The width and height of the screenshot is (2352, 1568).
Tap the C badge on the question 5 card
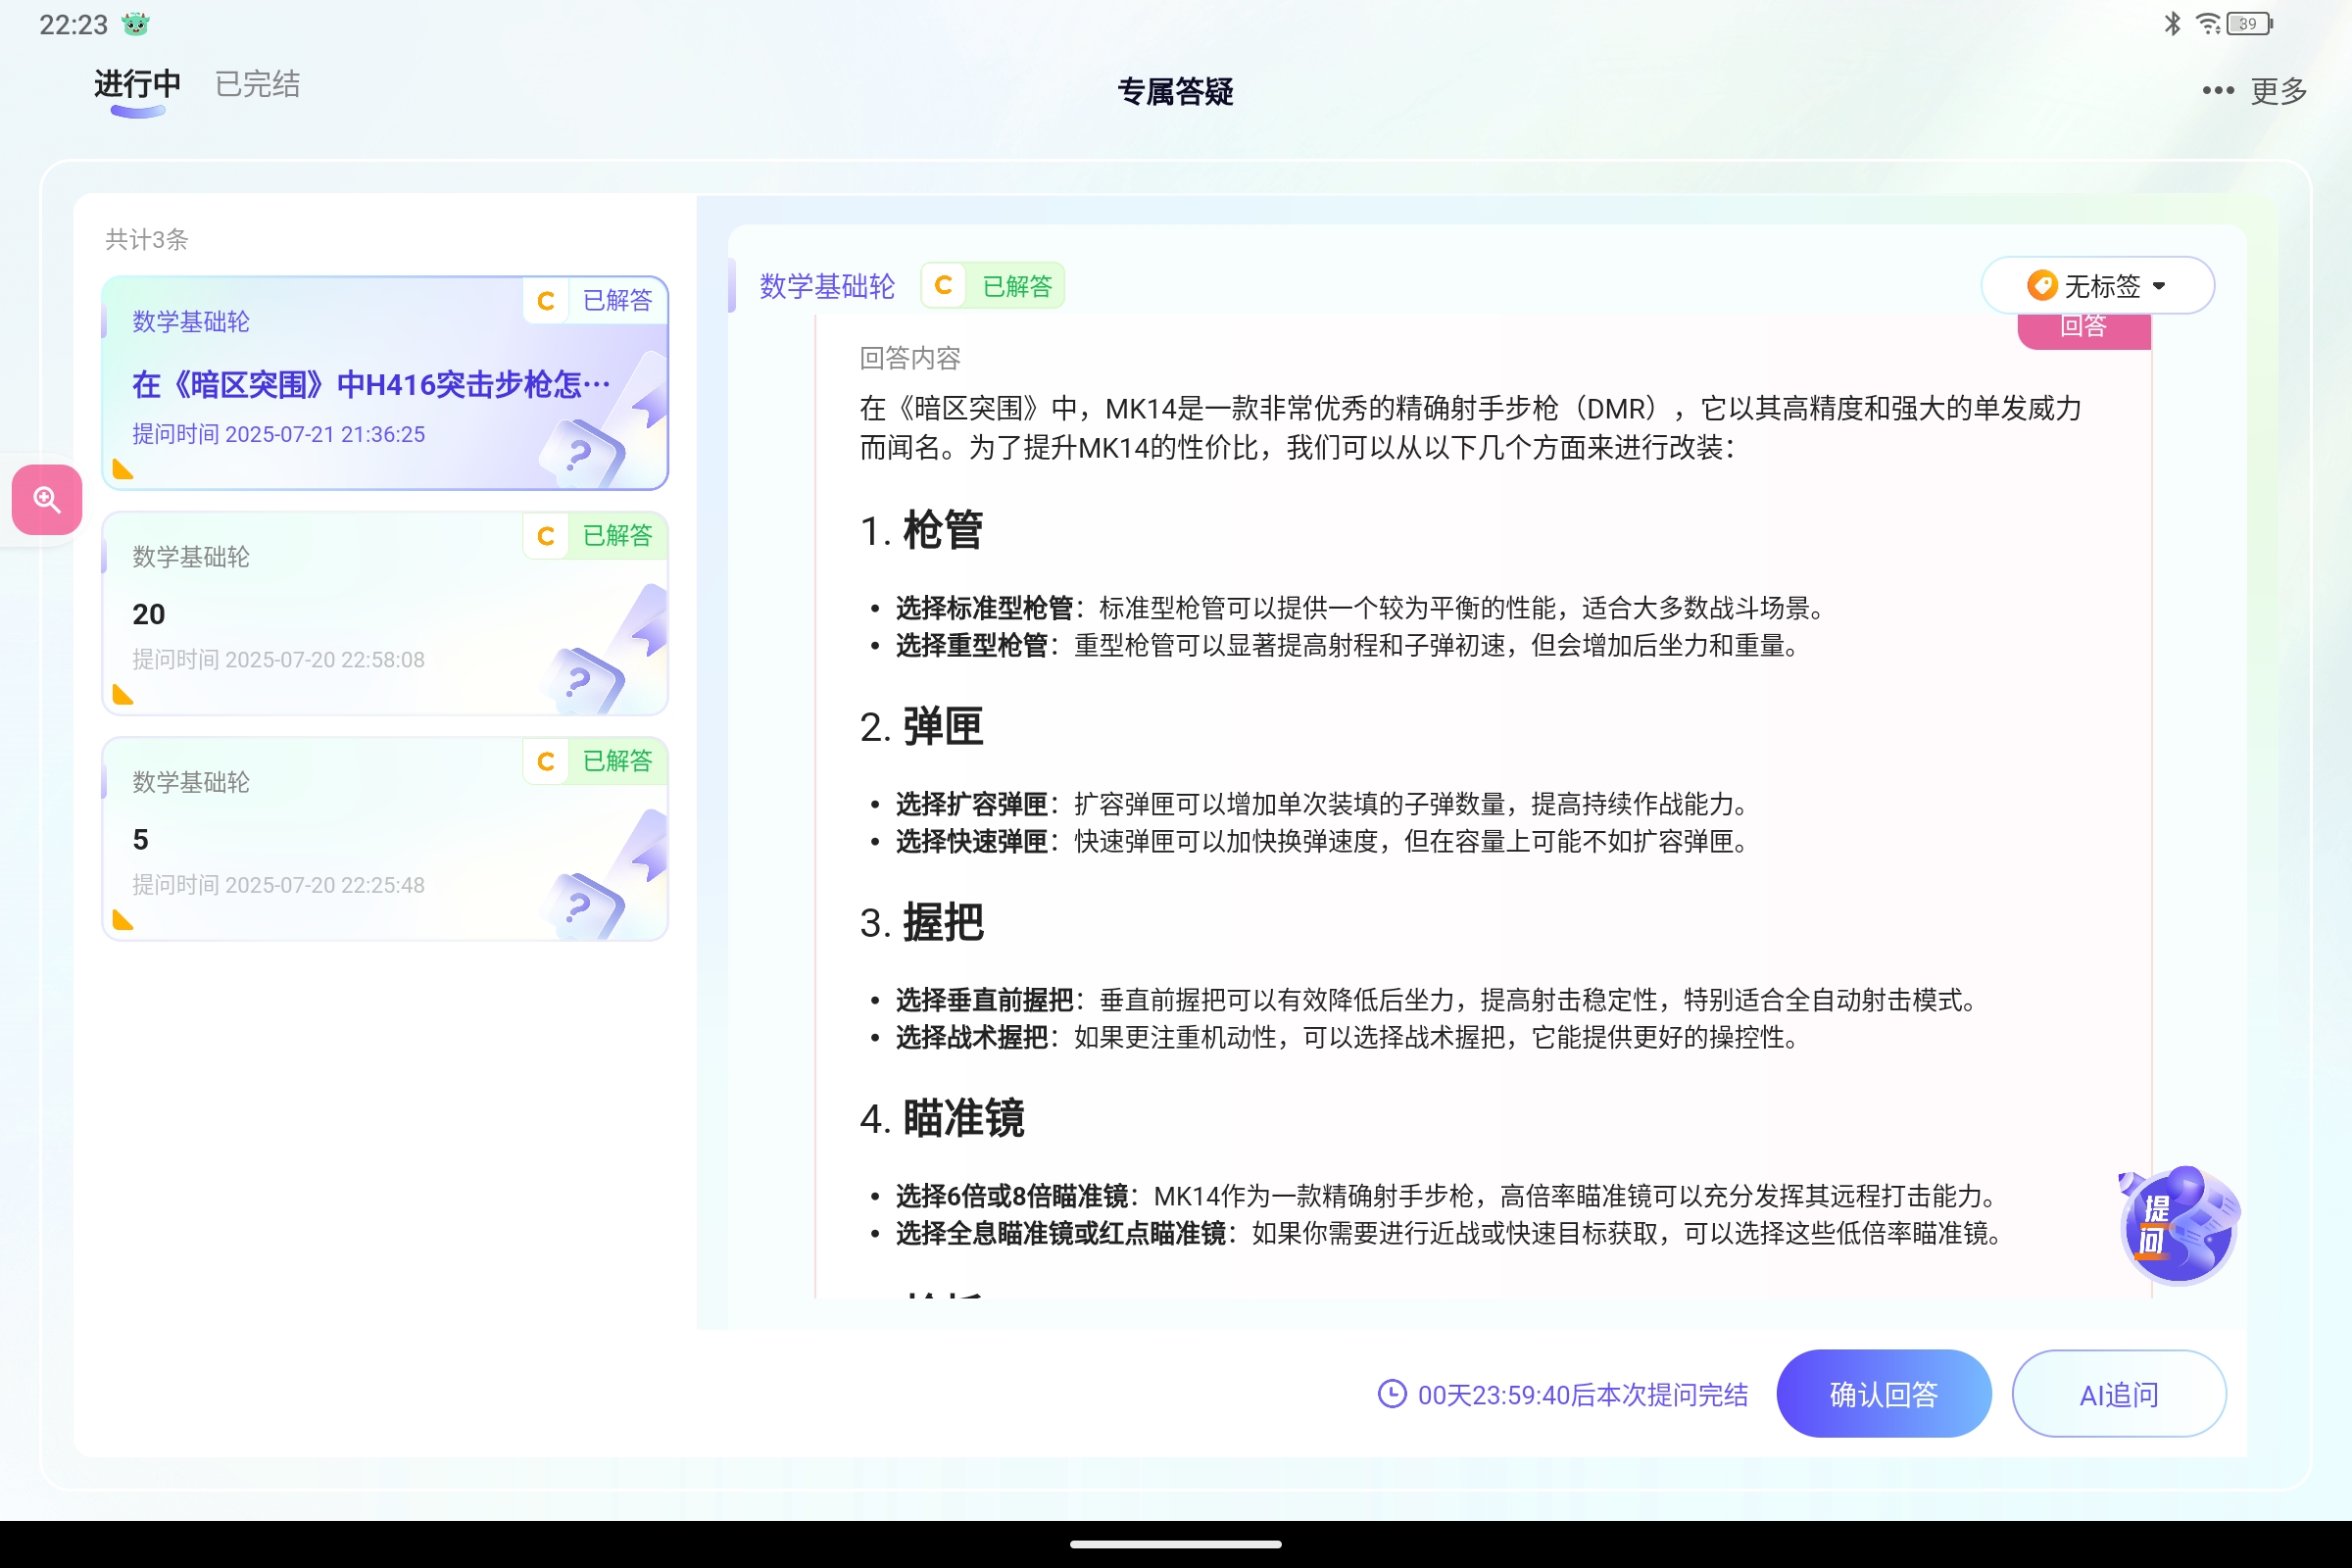(x=546, y=762)
